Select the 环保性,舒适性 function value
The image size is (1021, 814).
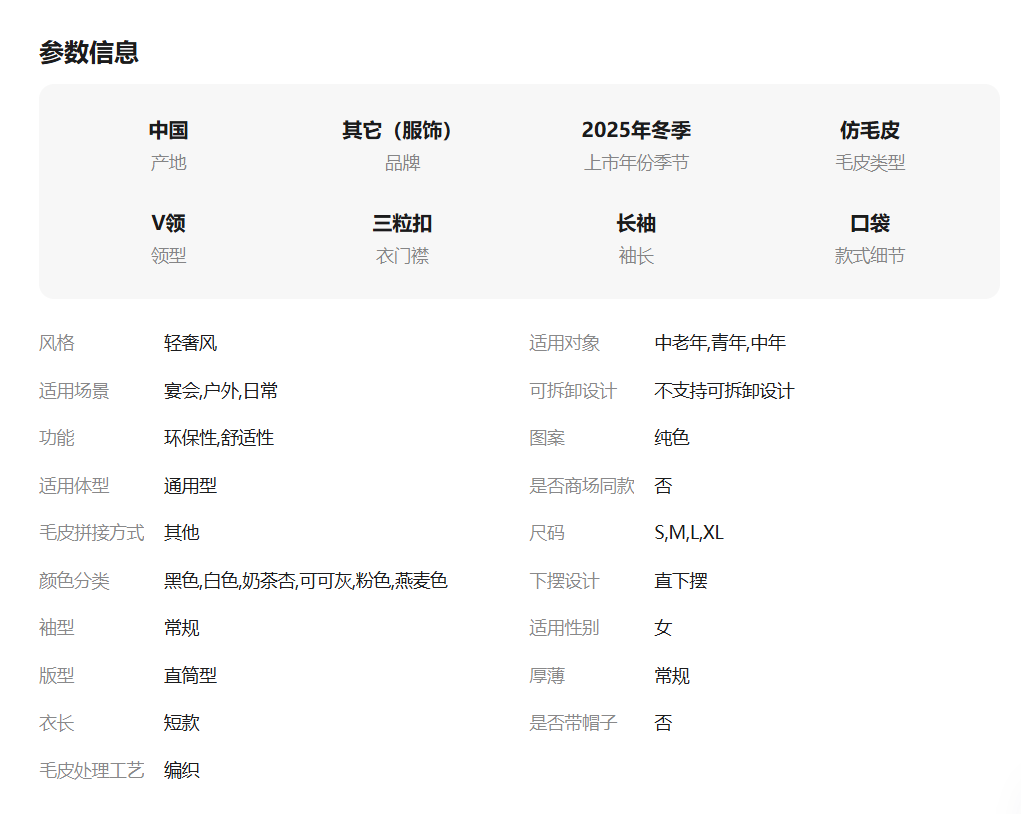218,438
